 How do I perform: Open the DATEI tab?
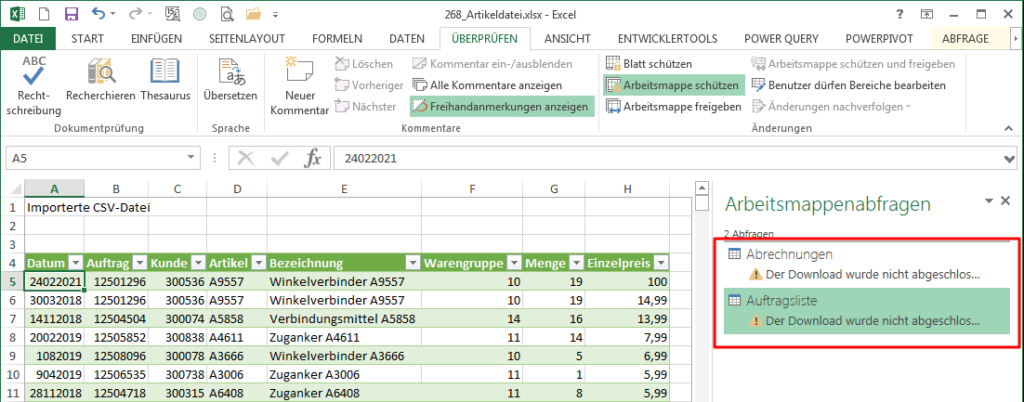click(28, 39)
